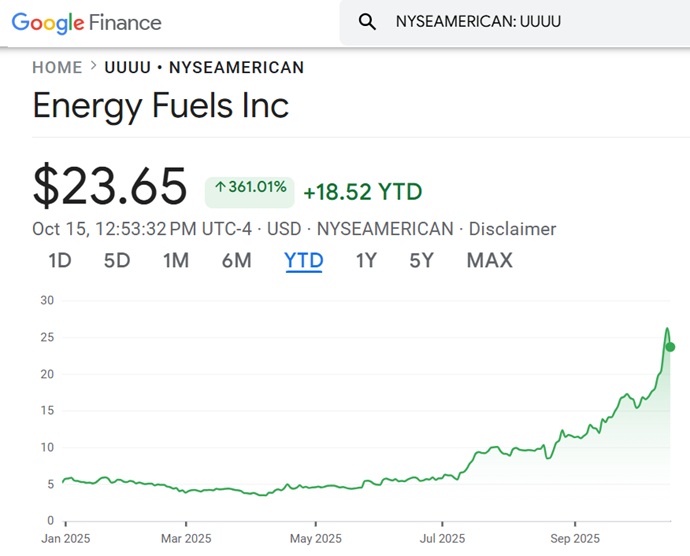Open the UUUU • NYSEAMERICAN breadcrumb
This screenshot has width=690, height=556.
pos(204,68)
